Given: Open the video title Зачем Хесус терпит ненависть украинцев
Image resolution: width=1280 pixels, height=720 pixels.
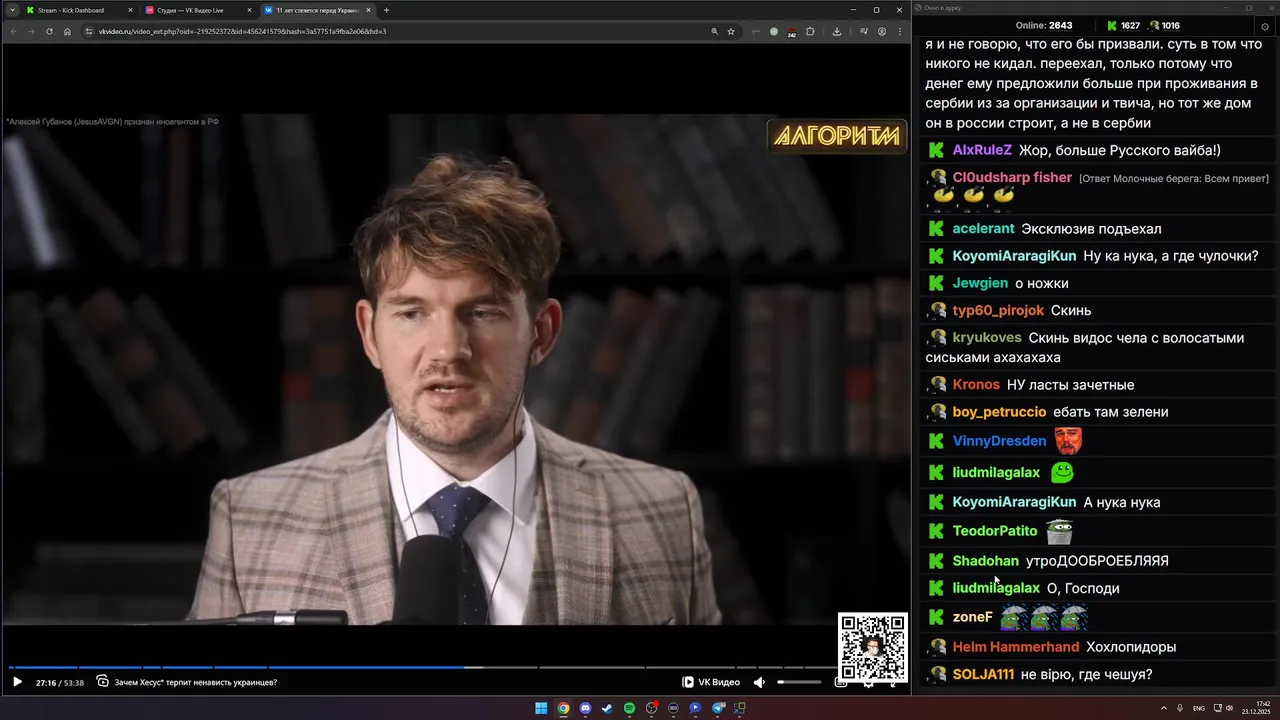Looking at the screenshot, I should [195, 682].
